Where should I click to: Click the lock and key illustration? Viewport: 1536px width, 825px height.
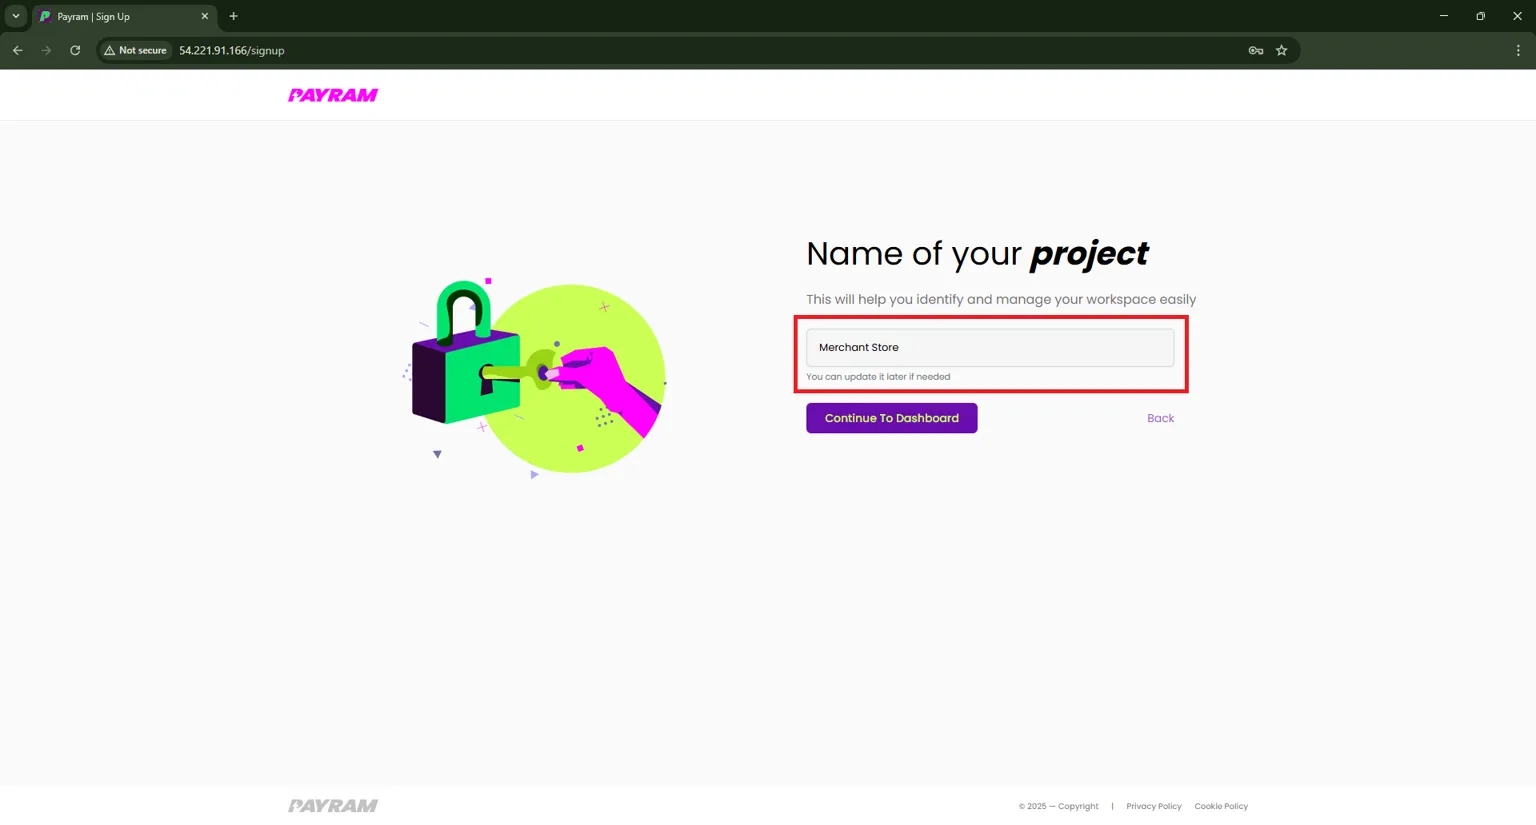point(538,378)
